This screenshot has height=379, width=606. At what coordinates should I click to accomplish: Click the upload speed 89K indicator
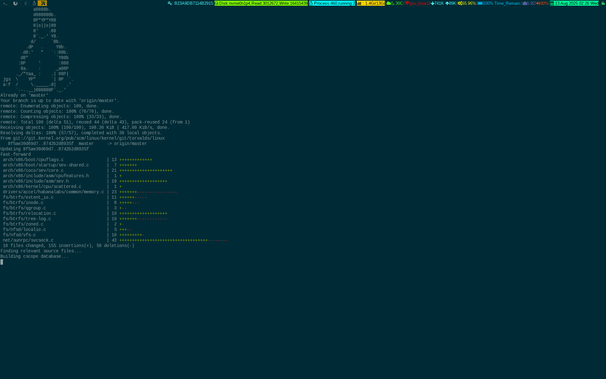pyautogui.click(x=451, y=3)
